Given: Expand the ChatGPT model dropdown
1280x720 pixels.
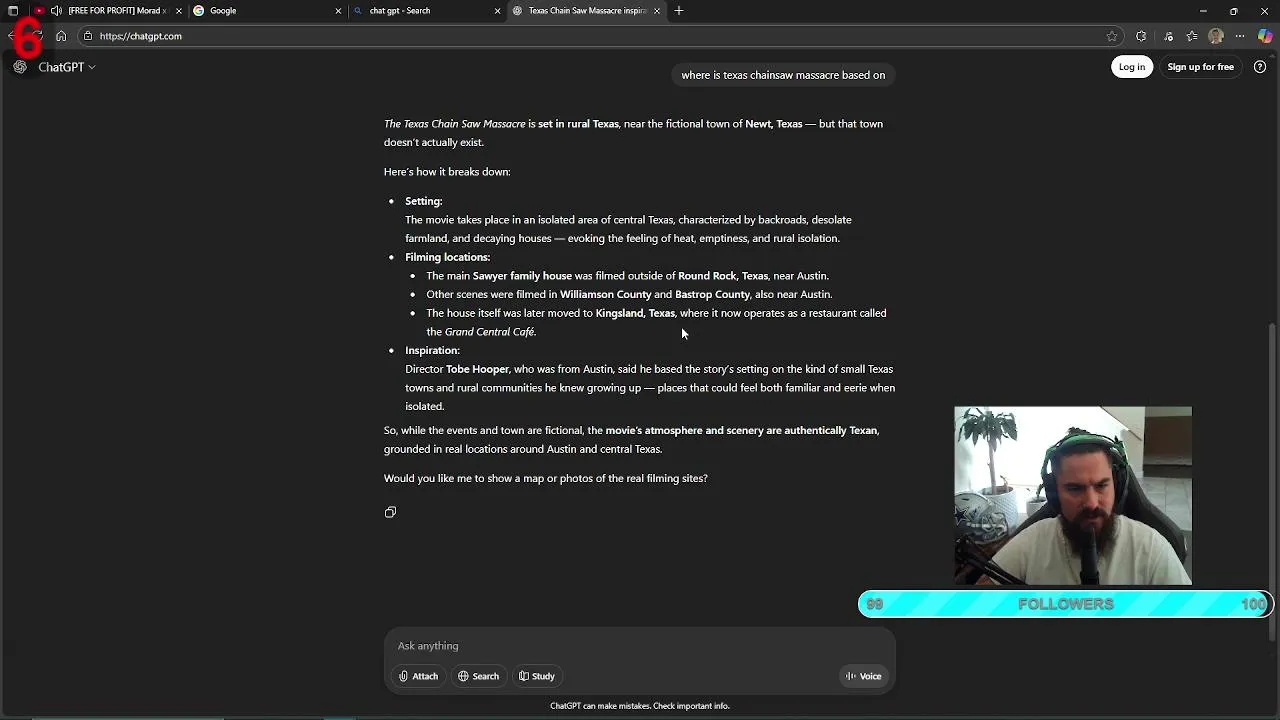Looking at the screenshot, I should pos(67,67).
